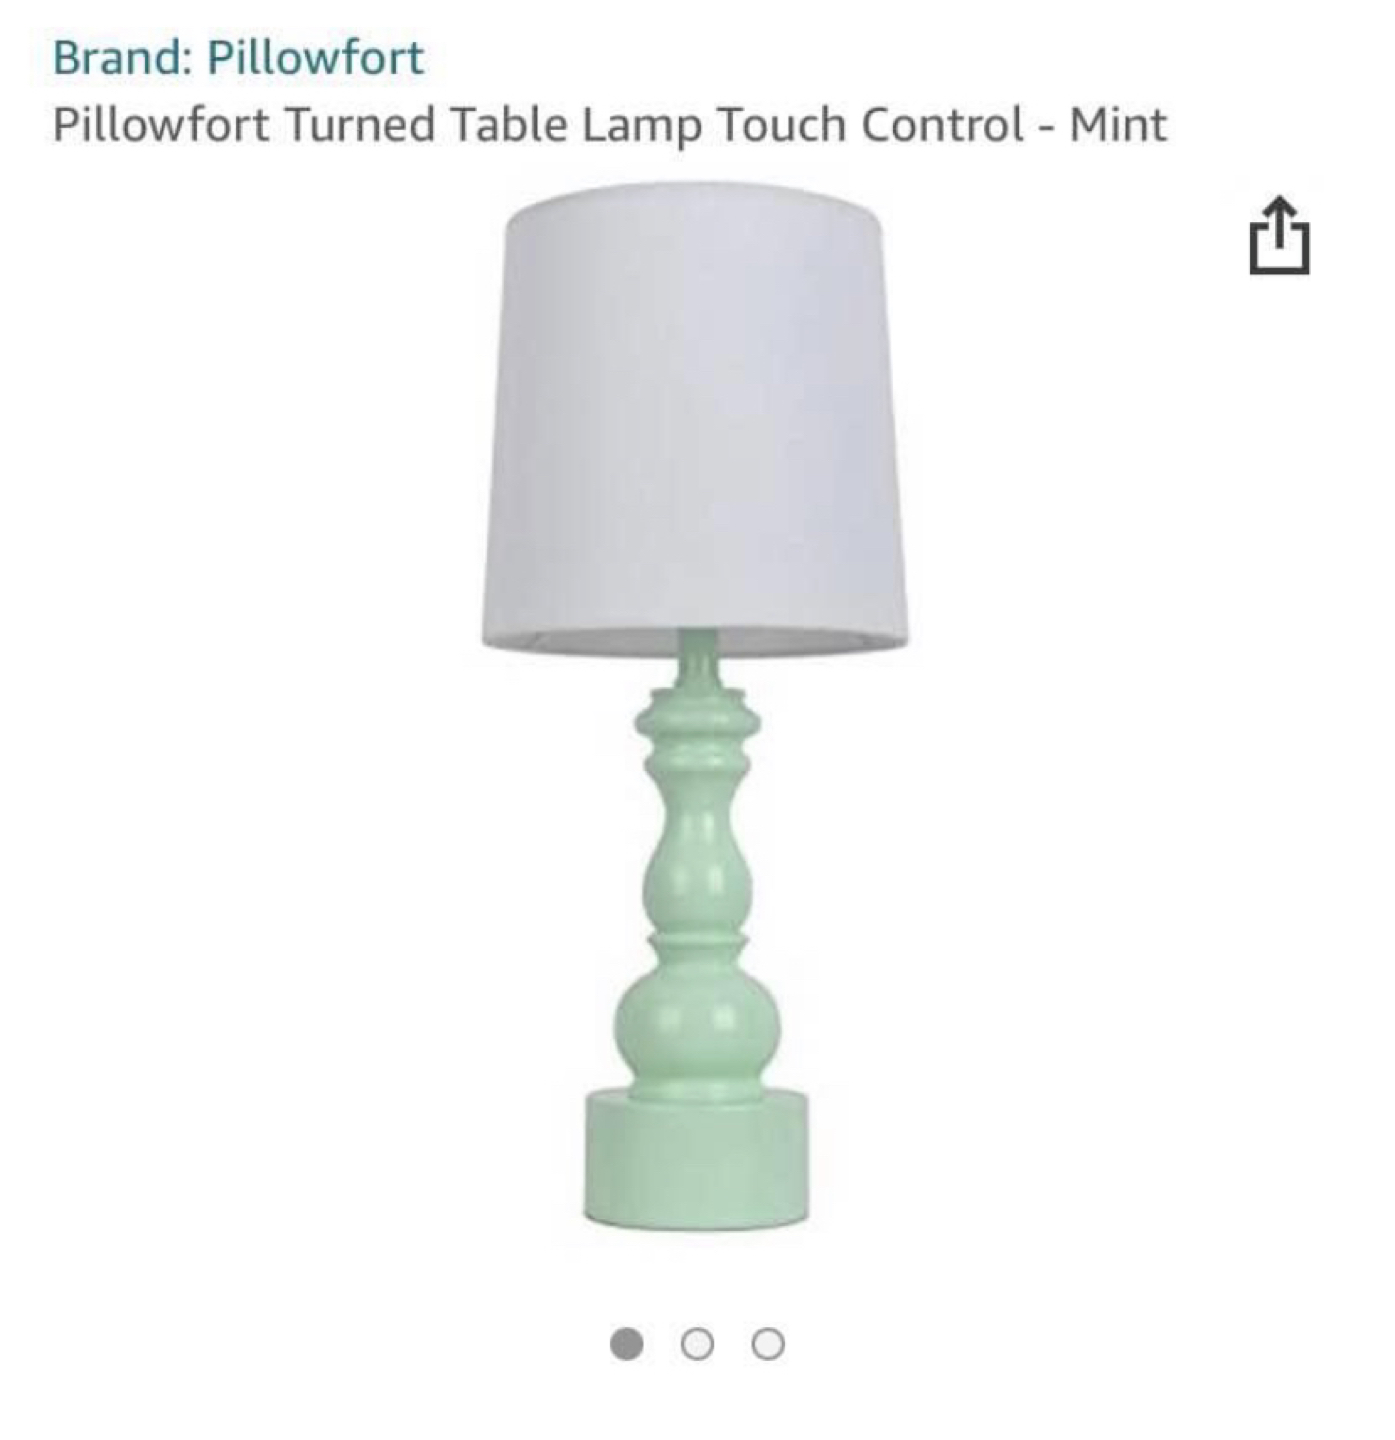Click the word Mint in the title

(1118, 125)
